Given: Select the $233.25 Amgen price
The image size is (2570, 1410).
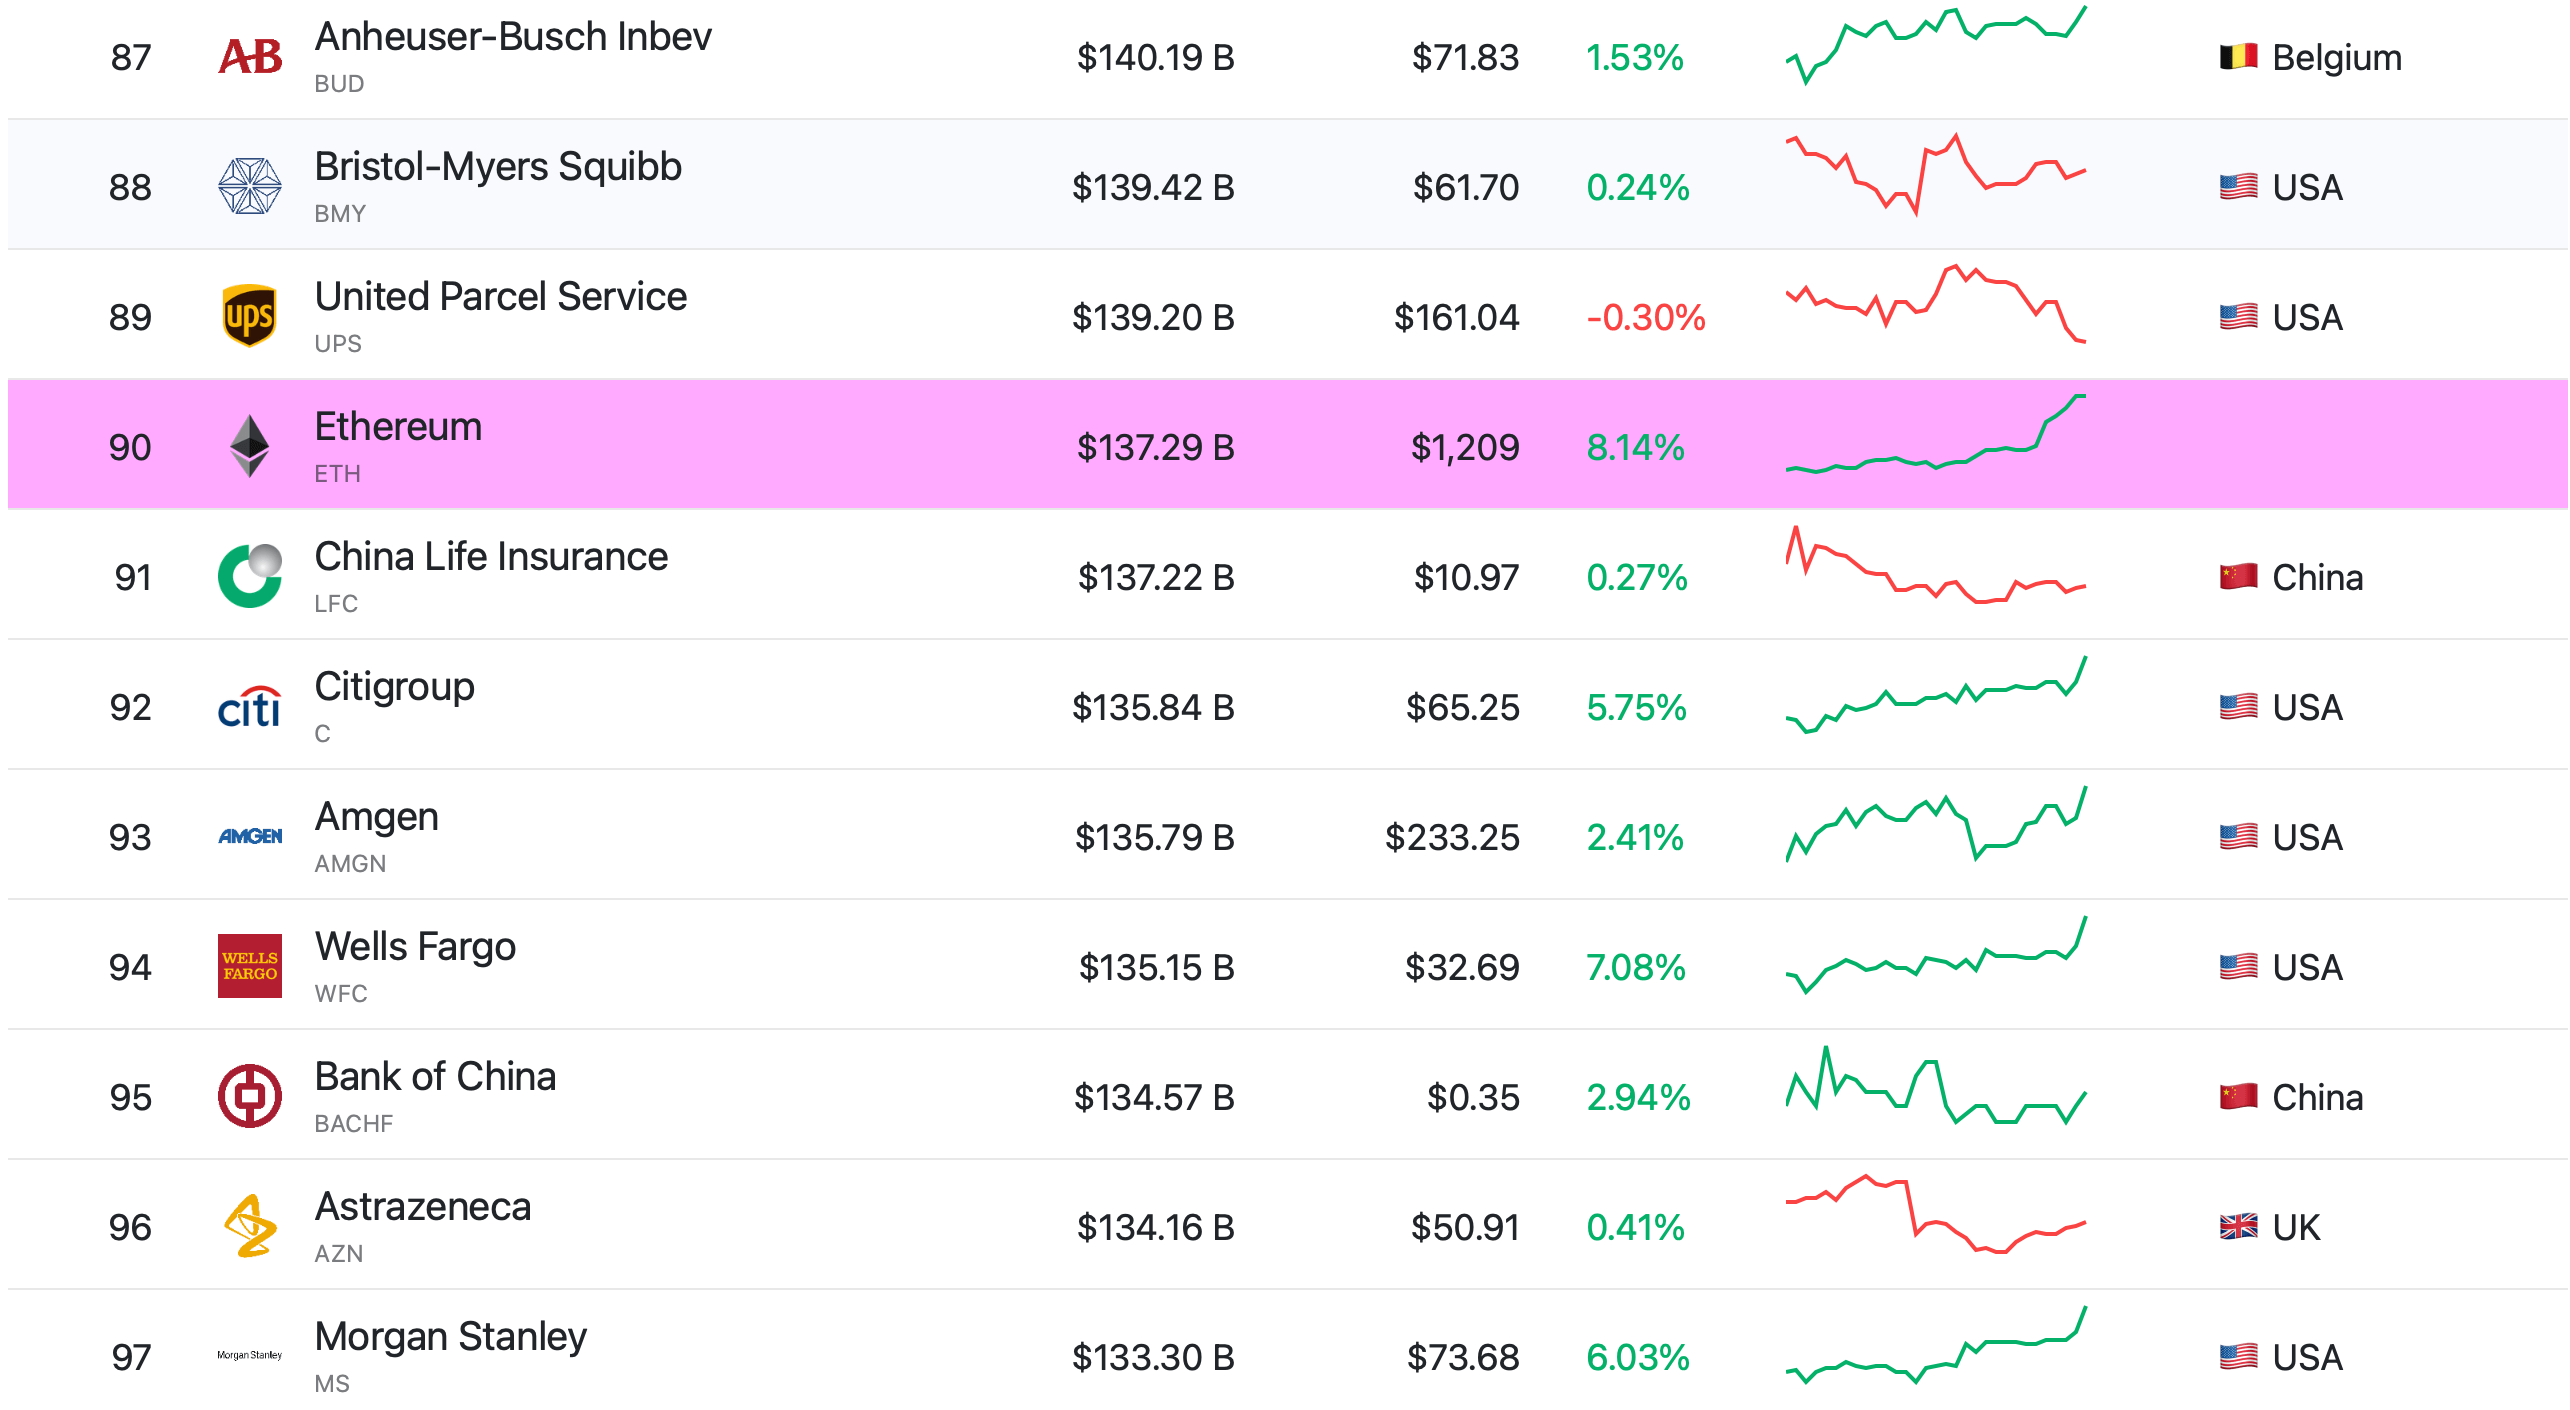Looking at the screenshot, I should [1452, 838].
